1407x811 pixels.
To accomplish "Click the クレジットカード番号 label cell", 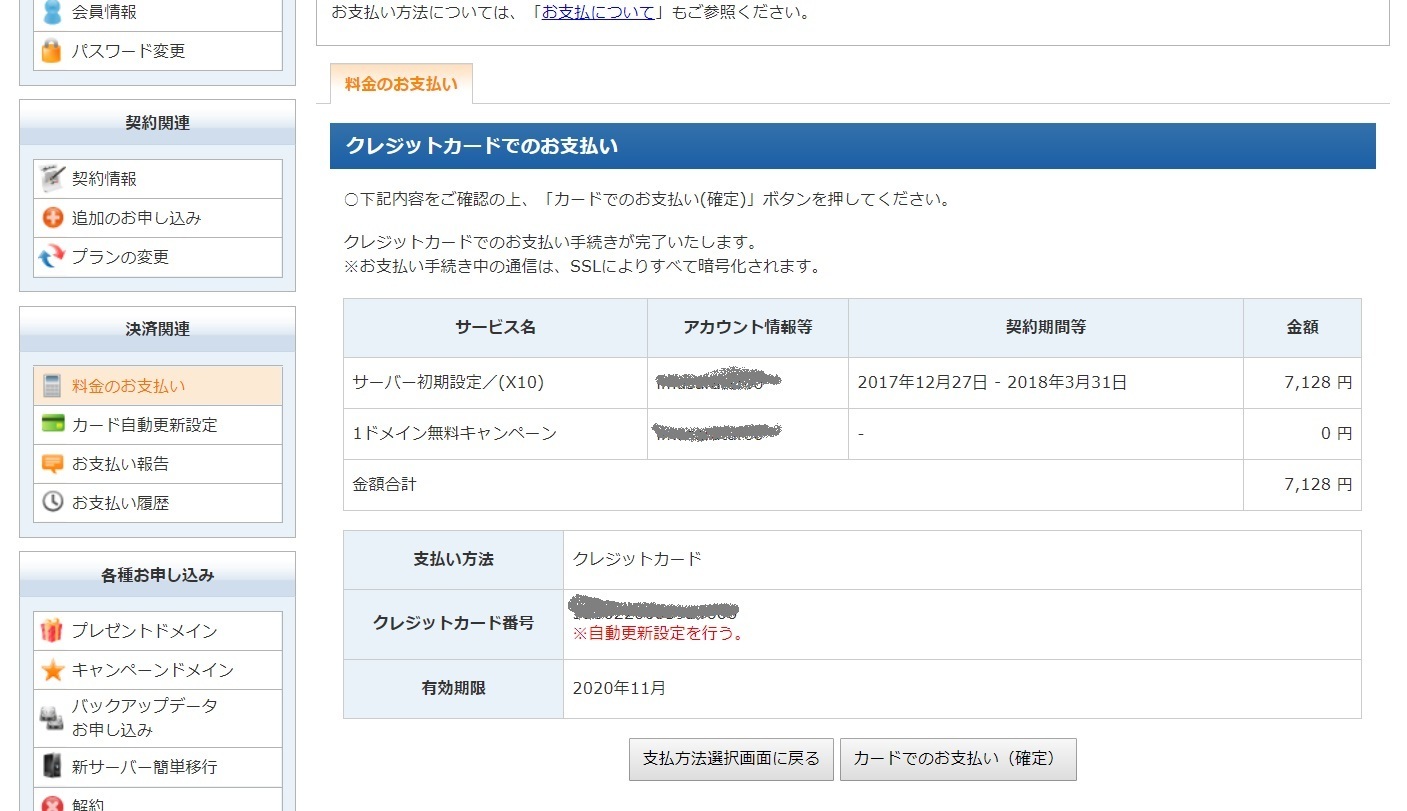I will coord(453,624).
